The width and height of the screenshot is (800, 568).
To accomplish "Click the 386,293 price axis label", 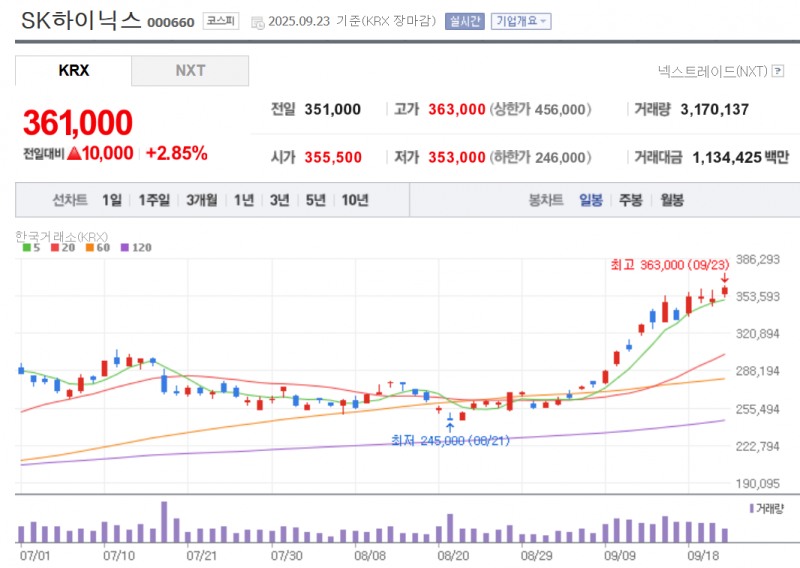I will pyautogui.click(x=758, y=259).
